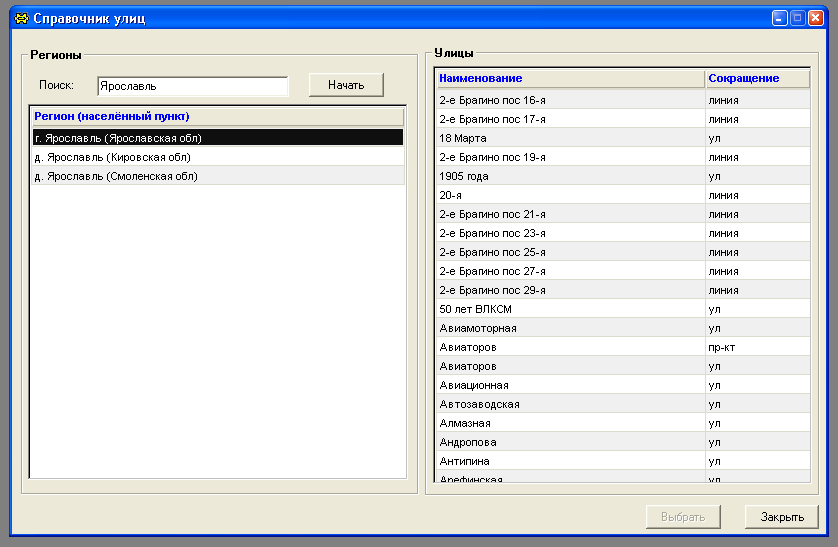Screen dimensions: 838x547
Task: Focus the Поиск search input field
Action: click(x=192, y=86)
